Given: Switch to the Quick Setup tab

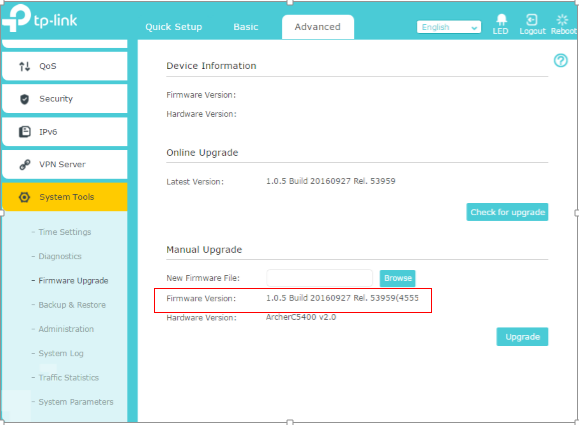Looking at the screenshot, I should [174, 27].
